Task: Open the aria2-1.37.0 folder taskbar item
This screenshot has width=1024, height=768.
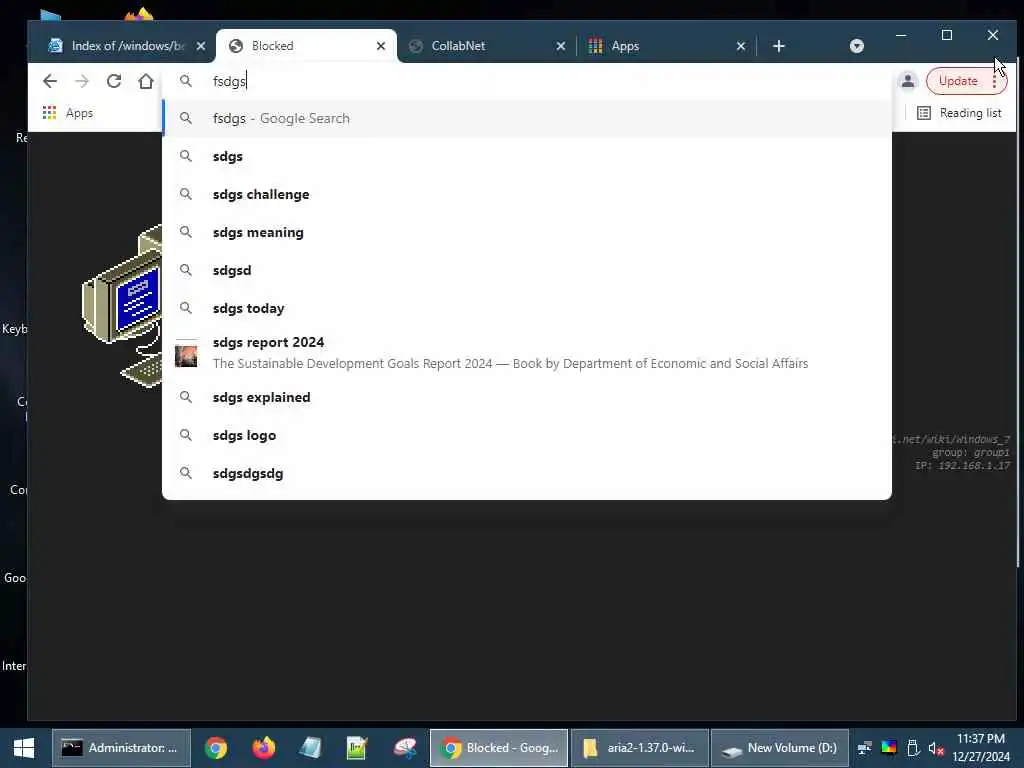Action: click(640, 748)
